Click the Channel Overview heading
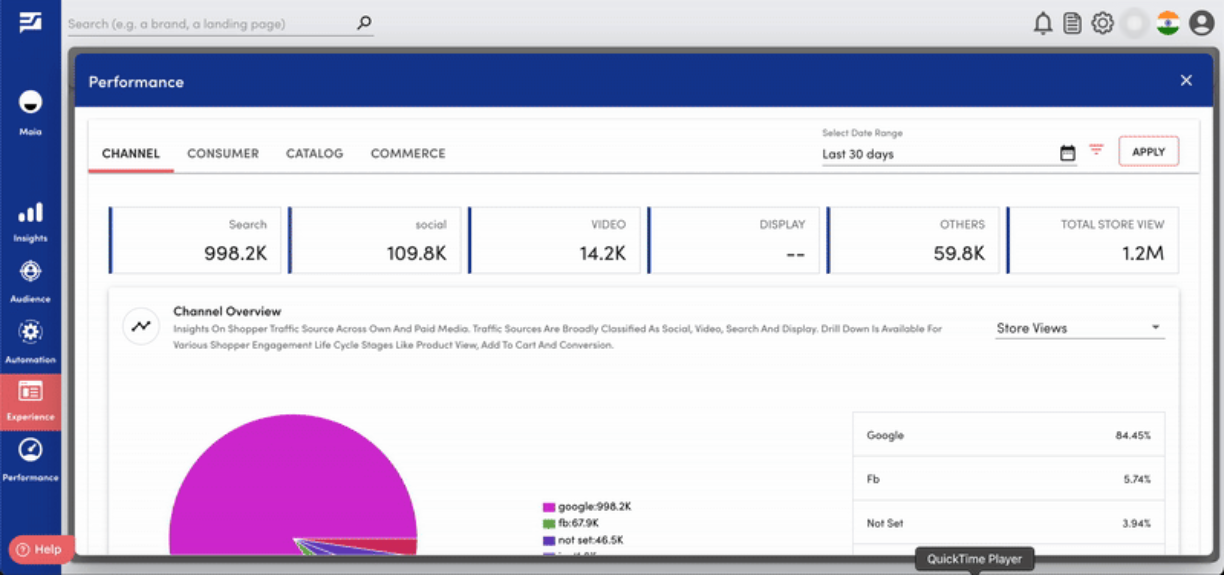Viewport: 1224px width, 575px height. pyautogui.click(x=227, y=311)
